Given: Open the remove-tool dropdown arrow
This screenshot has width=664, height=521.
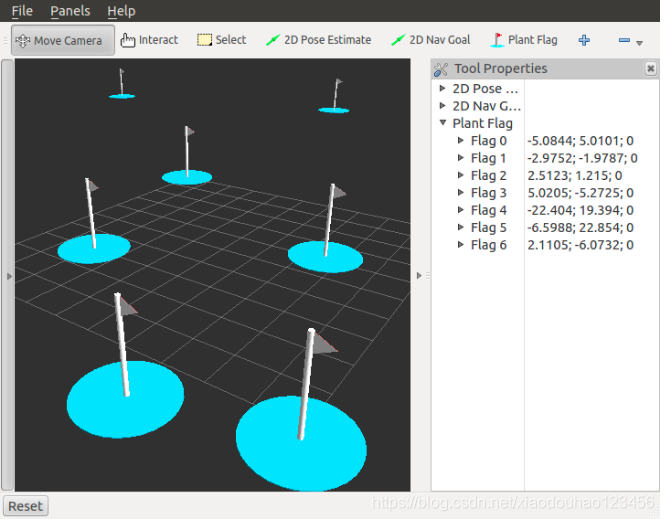Looking at the screenshot, I should (x=640, y=43).
